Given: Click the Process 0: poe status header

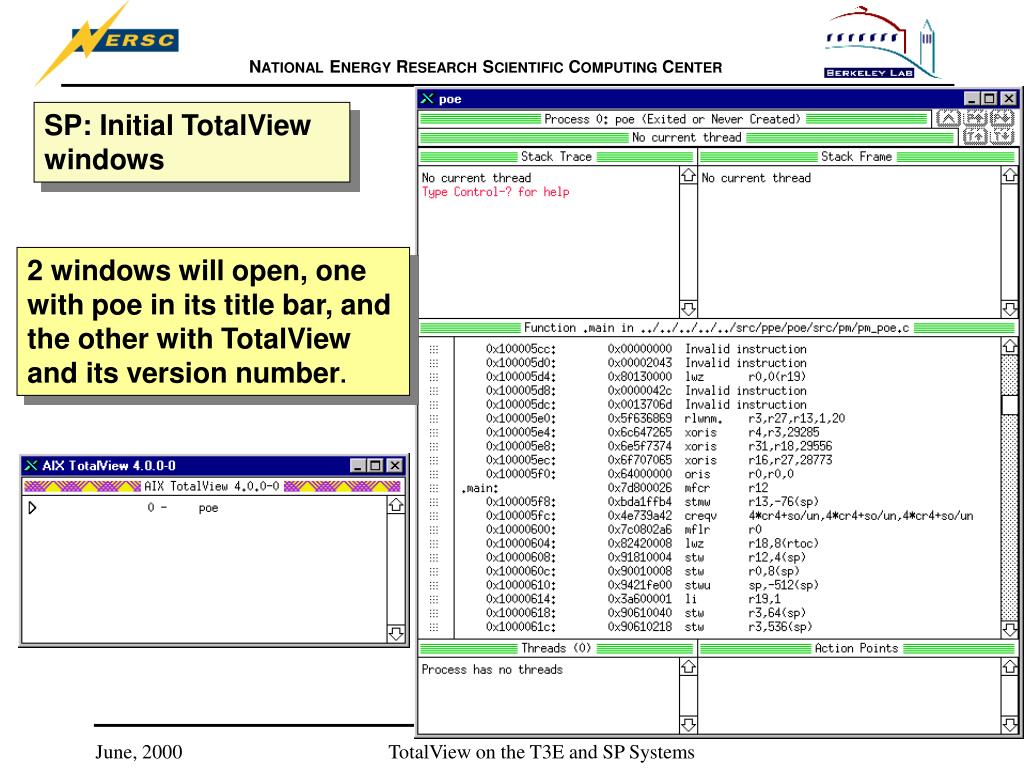Looking at the screenshot, I should click(673, 119).
